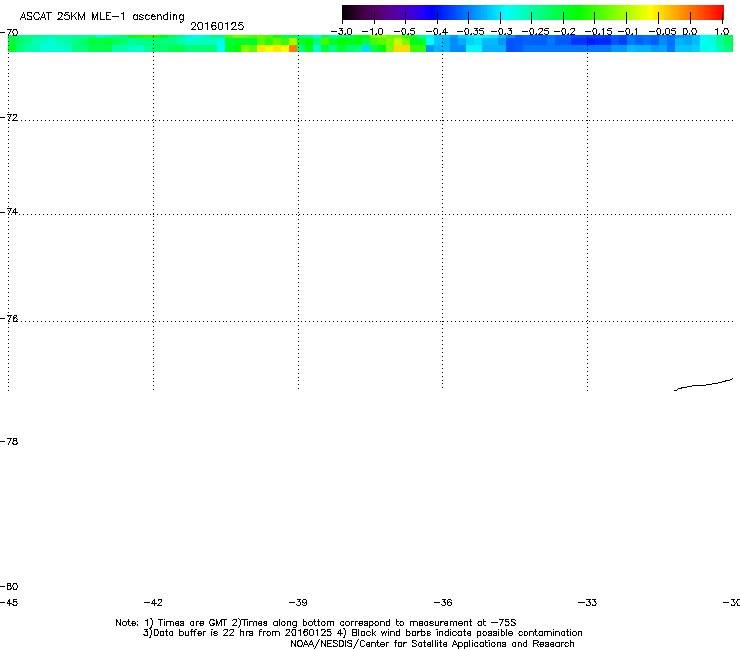Click the -0.4 color scale label
The height and width of the screenshot is (650, 740).
437,32
